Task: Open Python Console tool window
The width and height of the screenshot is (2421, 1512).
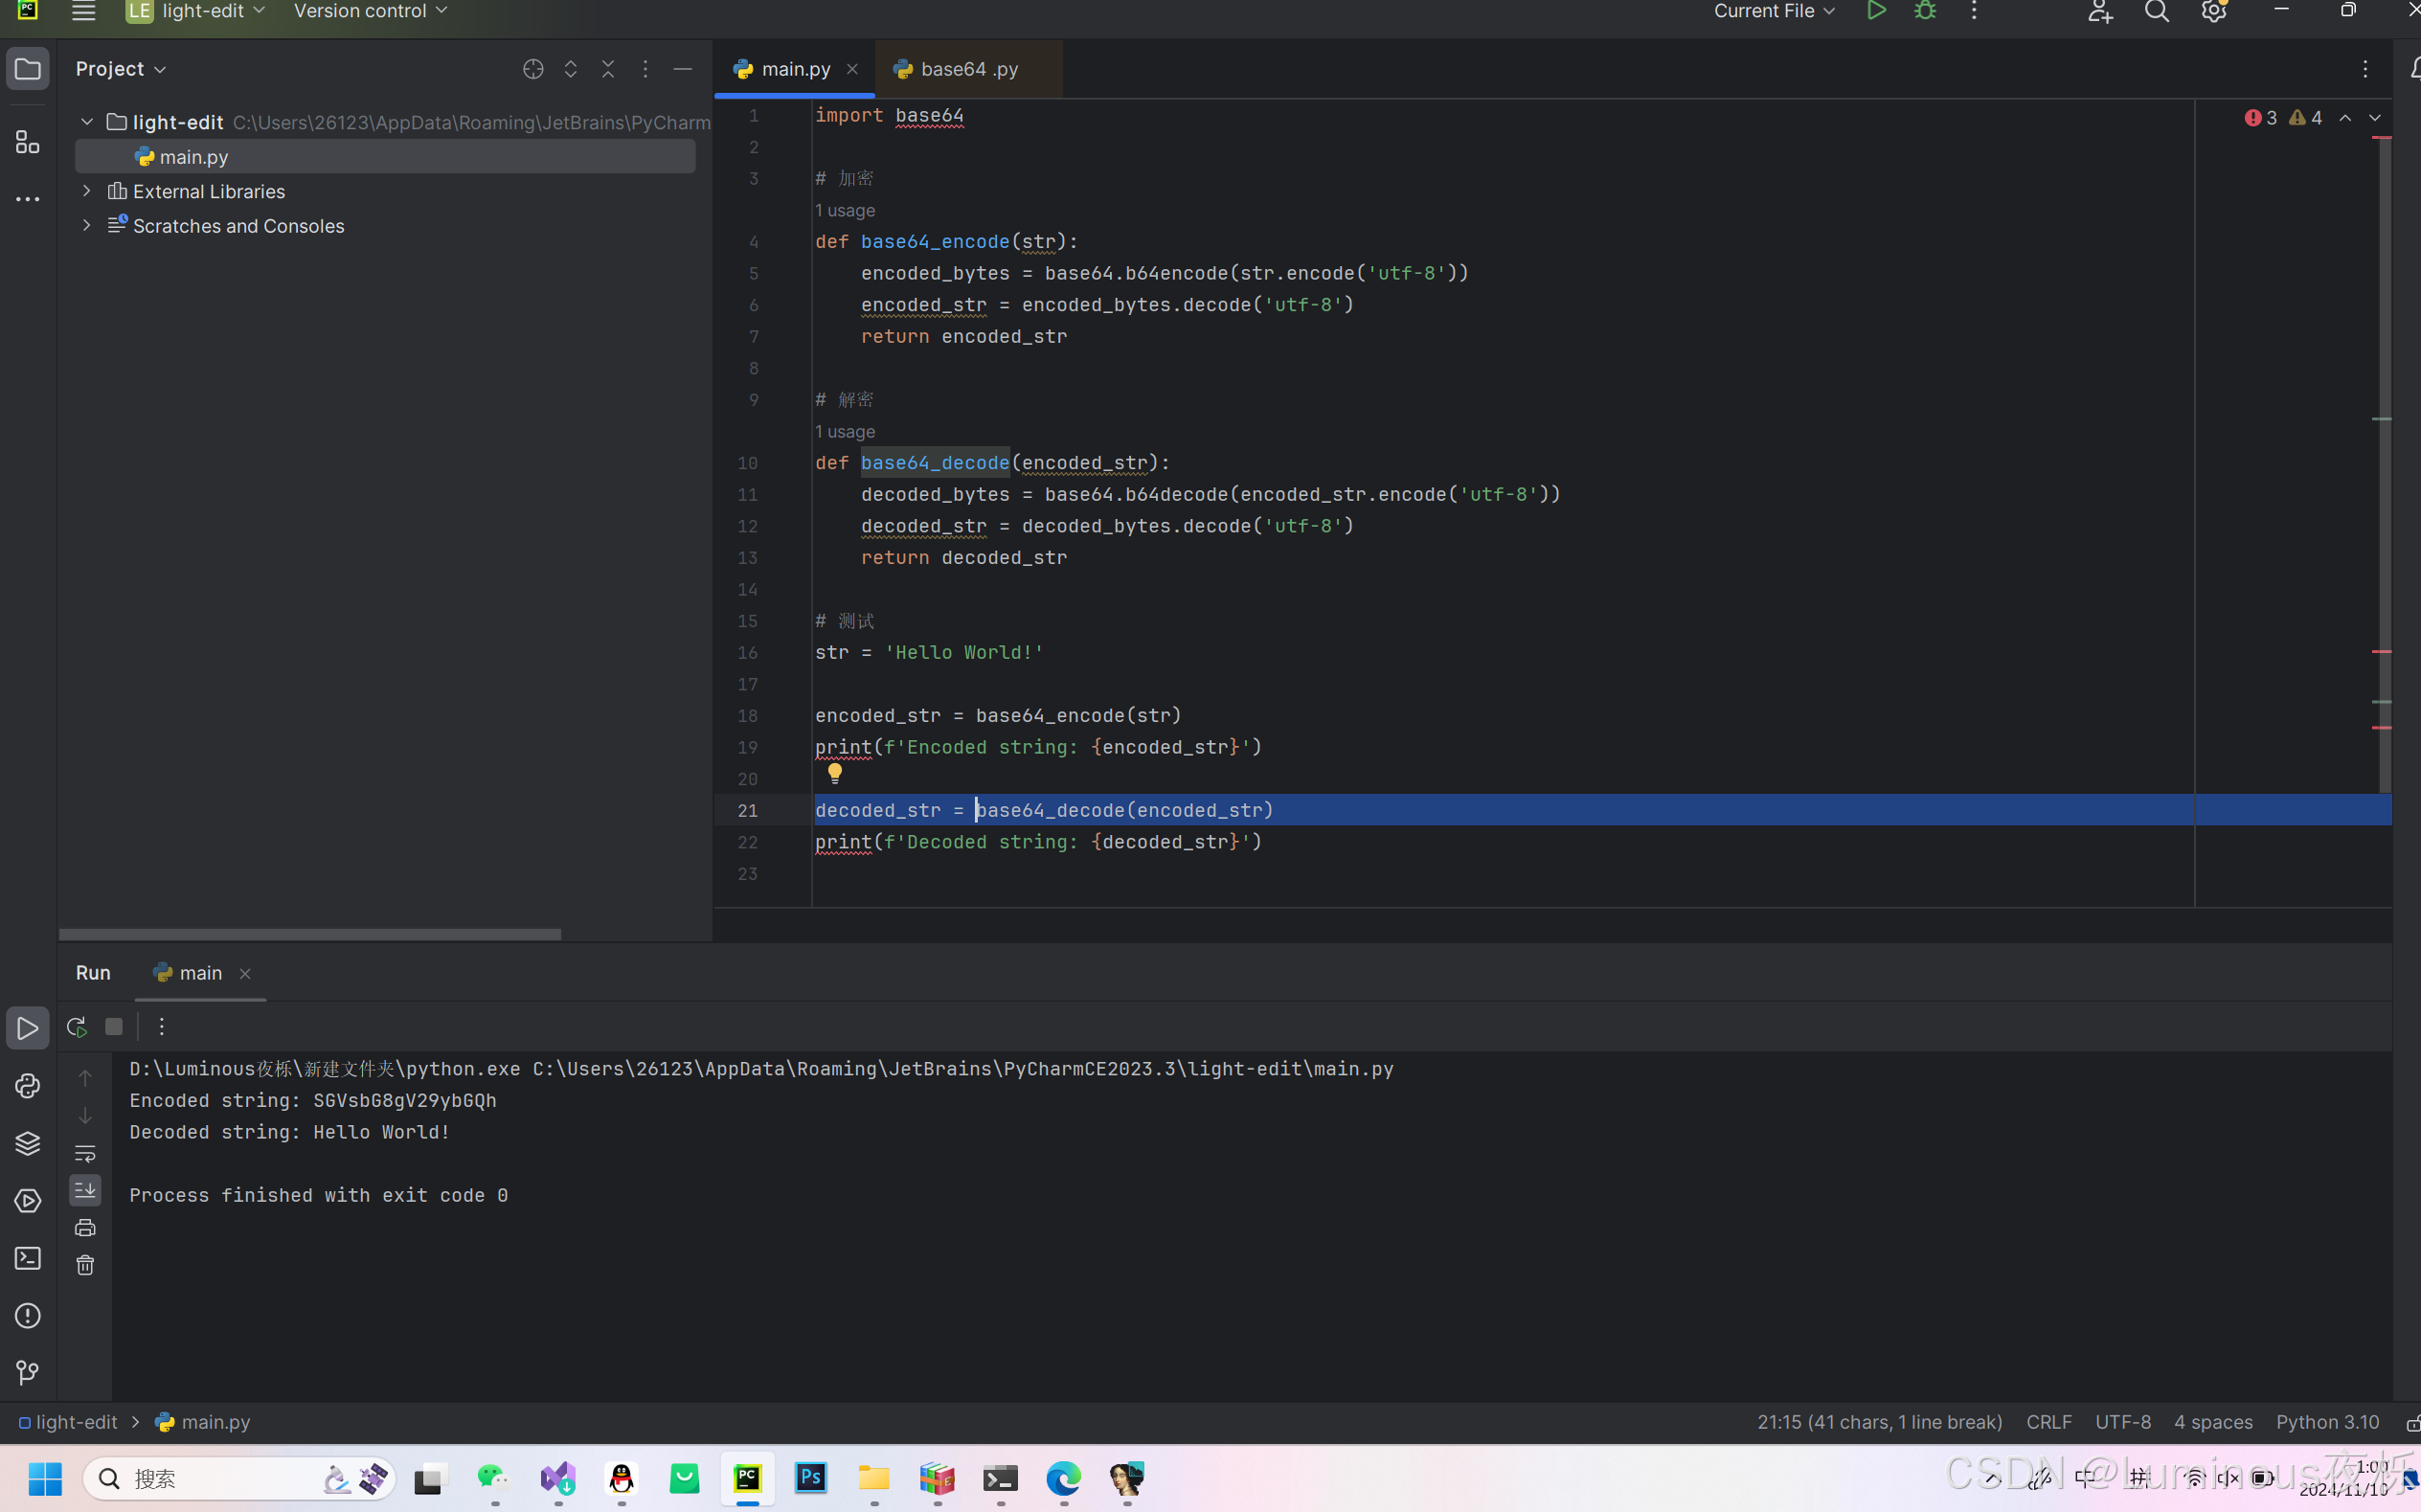Action: tap(28, 1086)
